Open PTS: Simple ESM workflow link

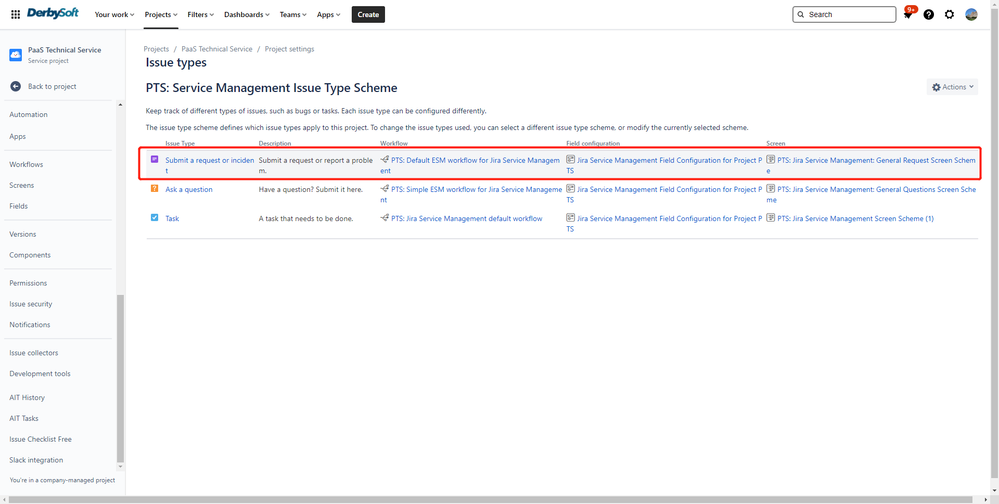(471, 194)
